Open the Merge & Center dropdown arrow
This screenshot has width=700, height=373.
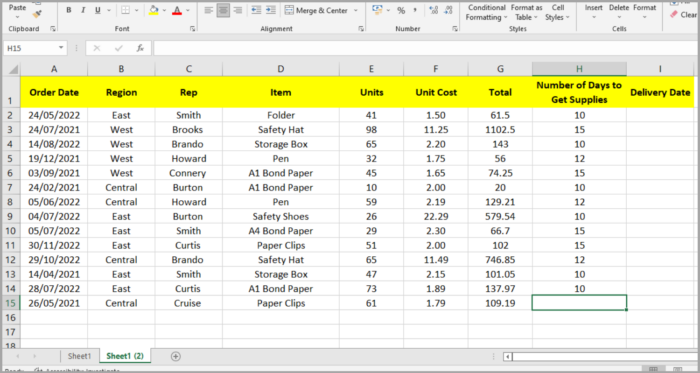(x=356, y=10)
